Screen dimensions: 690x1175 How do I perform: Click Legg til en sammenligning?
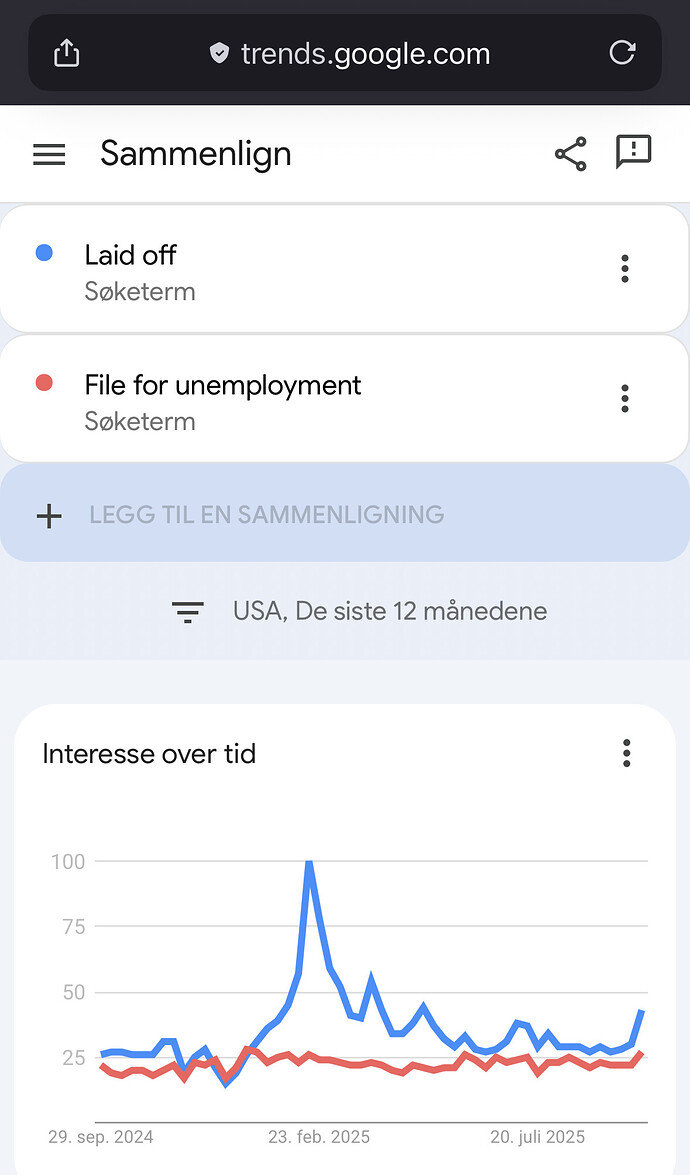266,516
